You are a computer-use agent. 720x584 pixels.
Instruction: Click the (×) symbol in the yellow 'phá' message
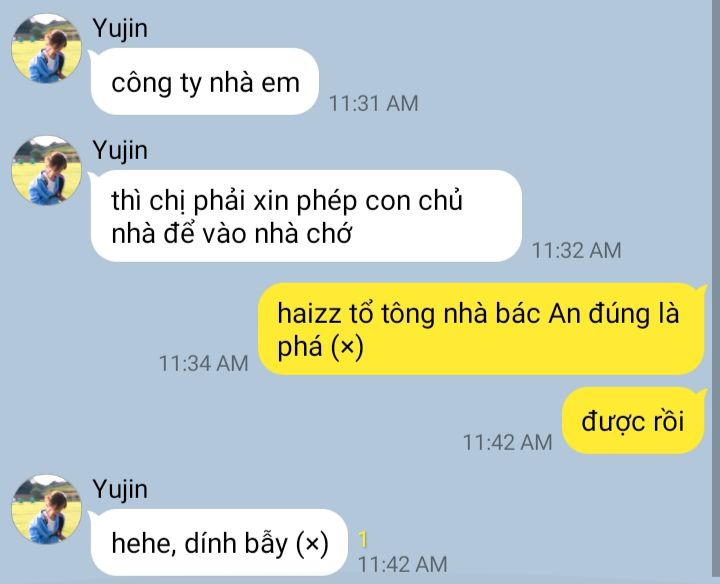tap(347, 346)
